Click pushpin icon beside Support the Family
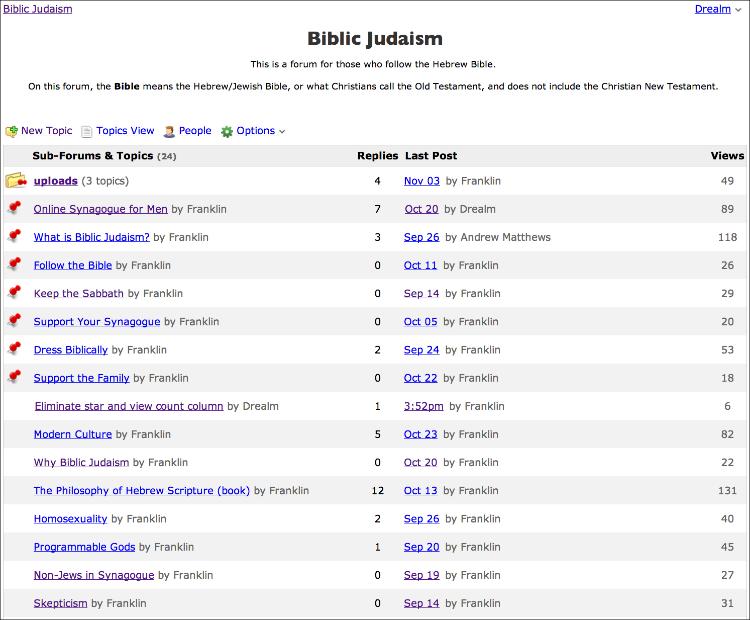Viewport: 750px width, 620px height. [14, 377]
